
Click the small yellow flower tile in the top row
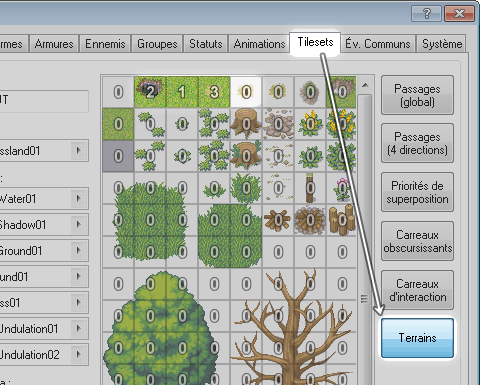(278, 92)
